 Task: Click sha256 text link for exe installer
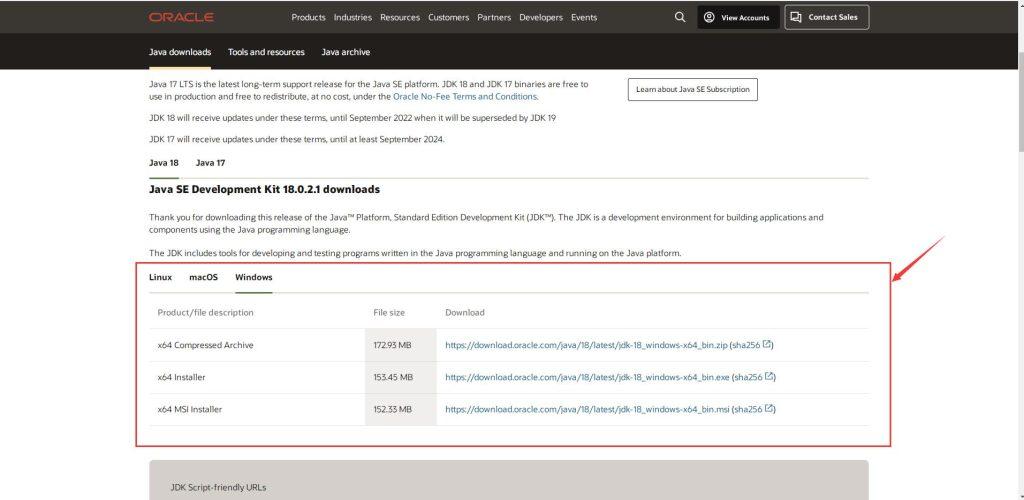748,377
